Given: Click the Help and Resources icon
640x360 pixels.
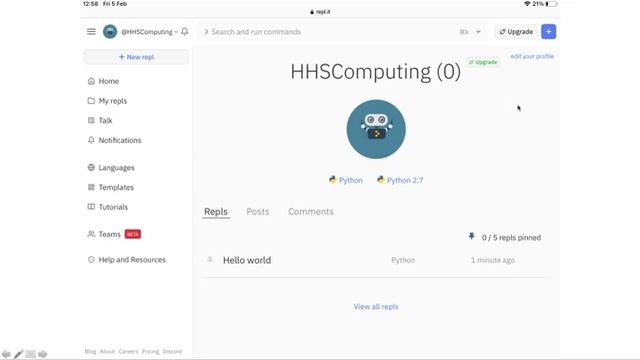Looking at the screenshot, I should pos(91,259).
